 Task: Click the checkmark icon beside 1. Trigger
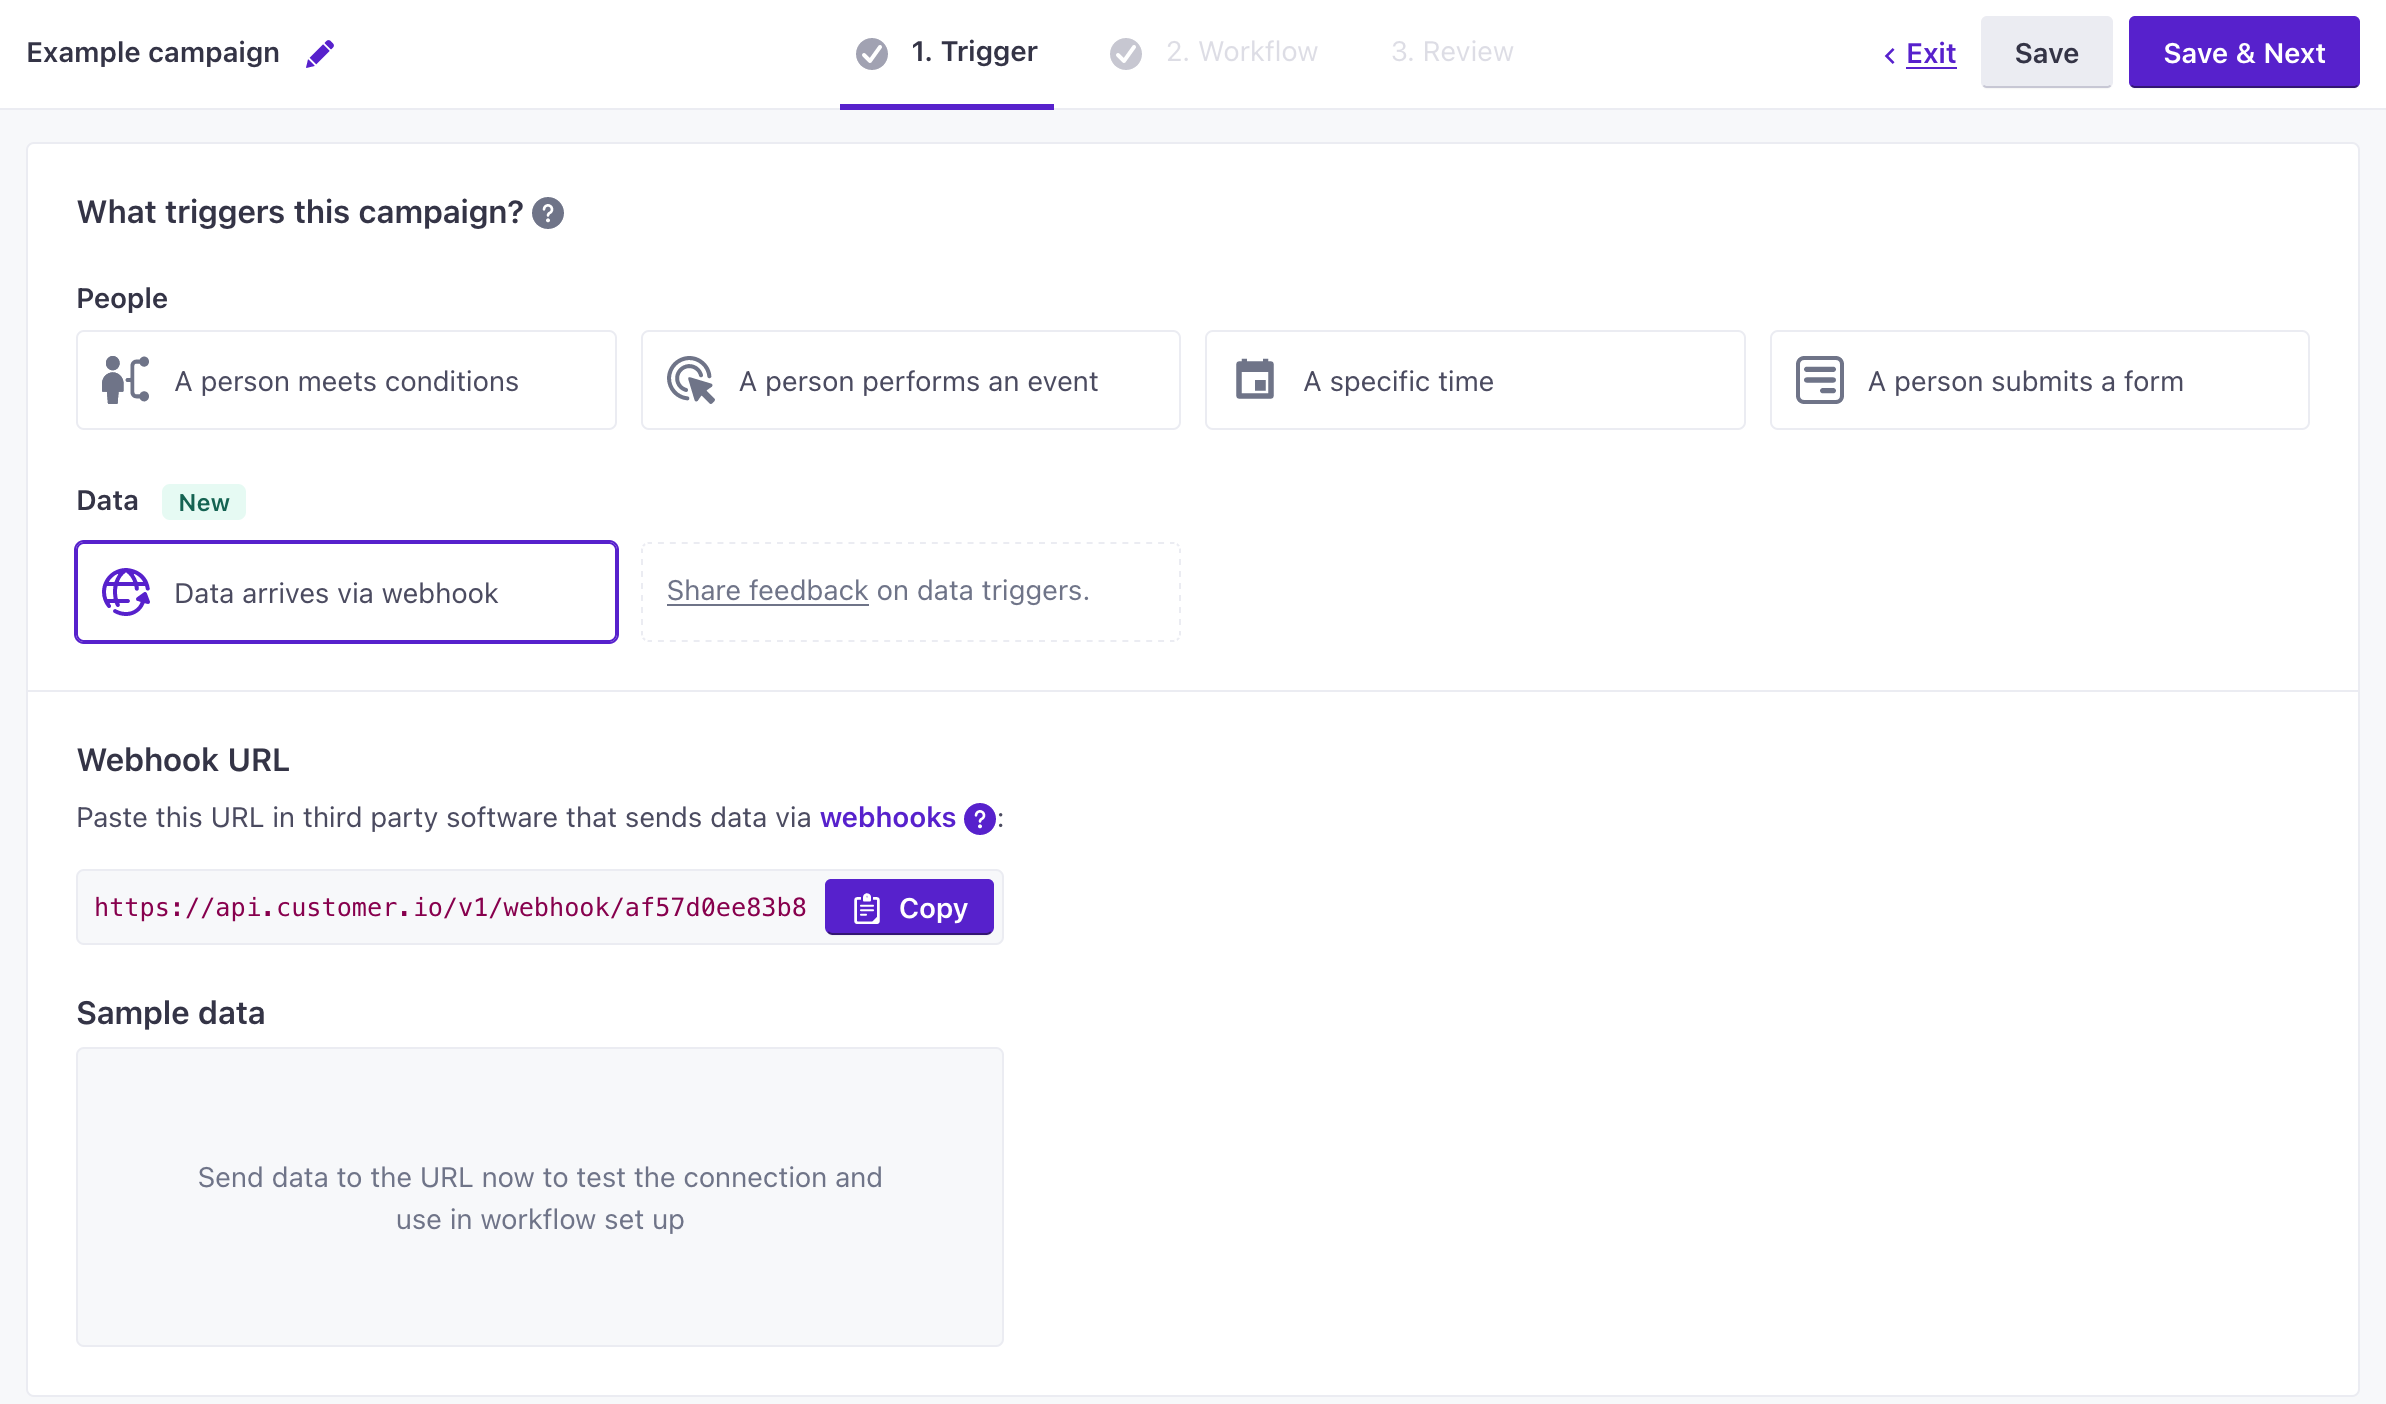[872, 53]
